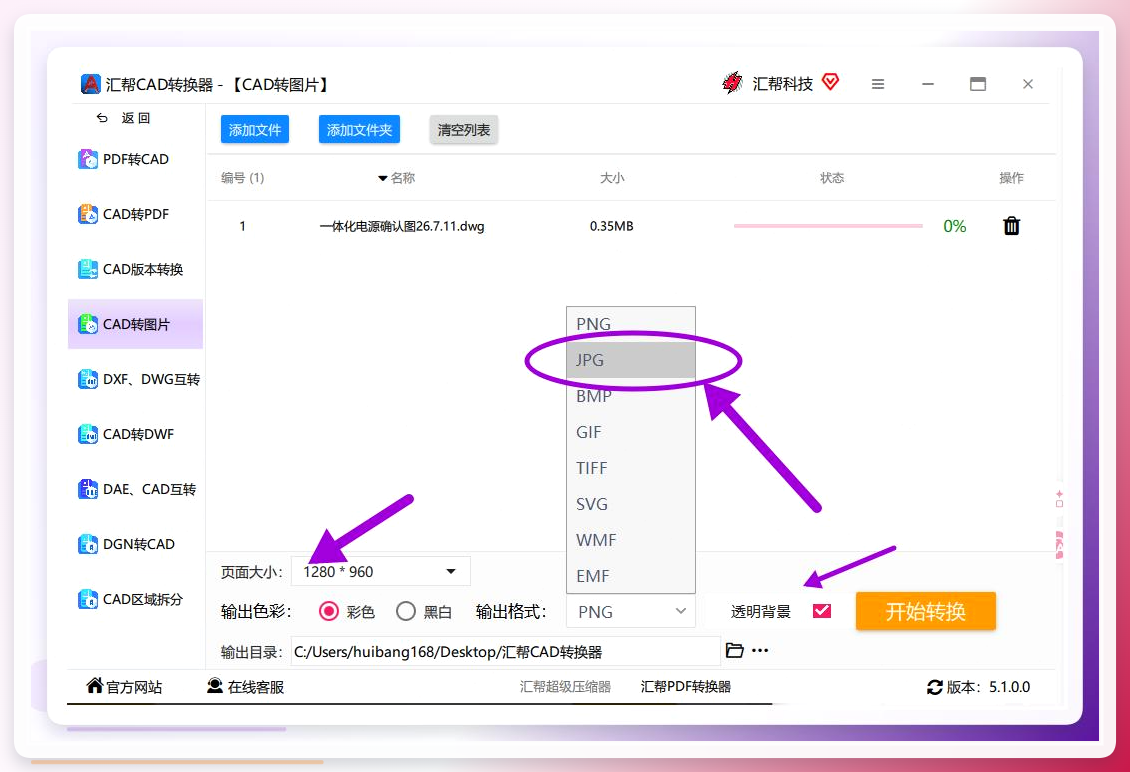Click the DAE、CAD互转 sidebar icon
This screenshot has height=772, width=1130.
(x=88, y=489)
